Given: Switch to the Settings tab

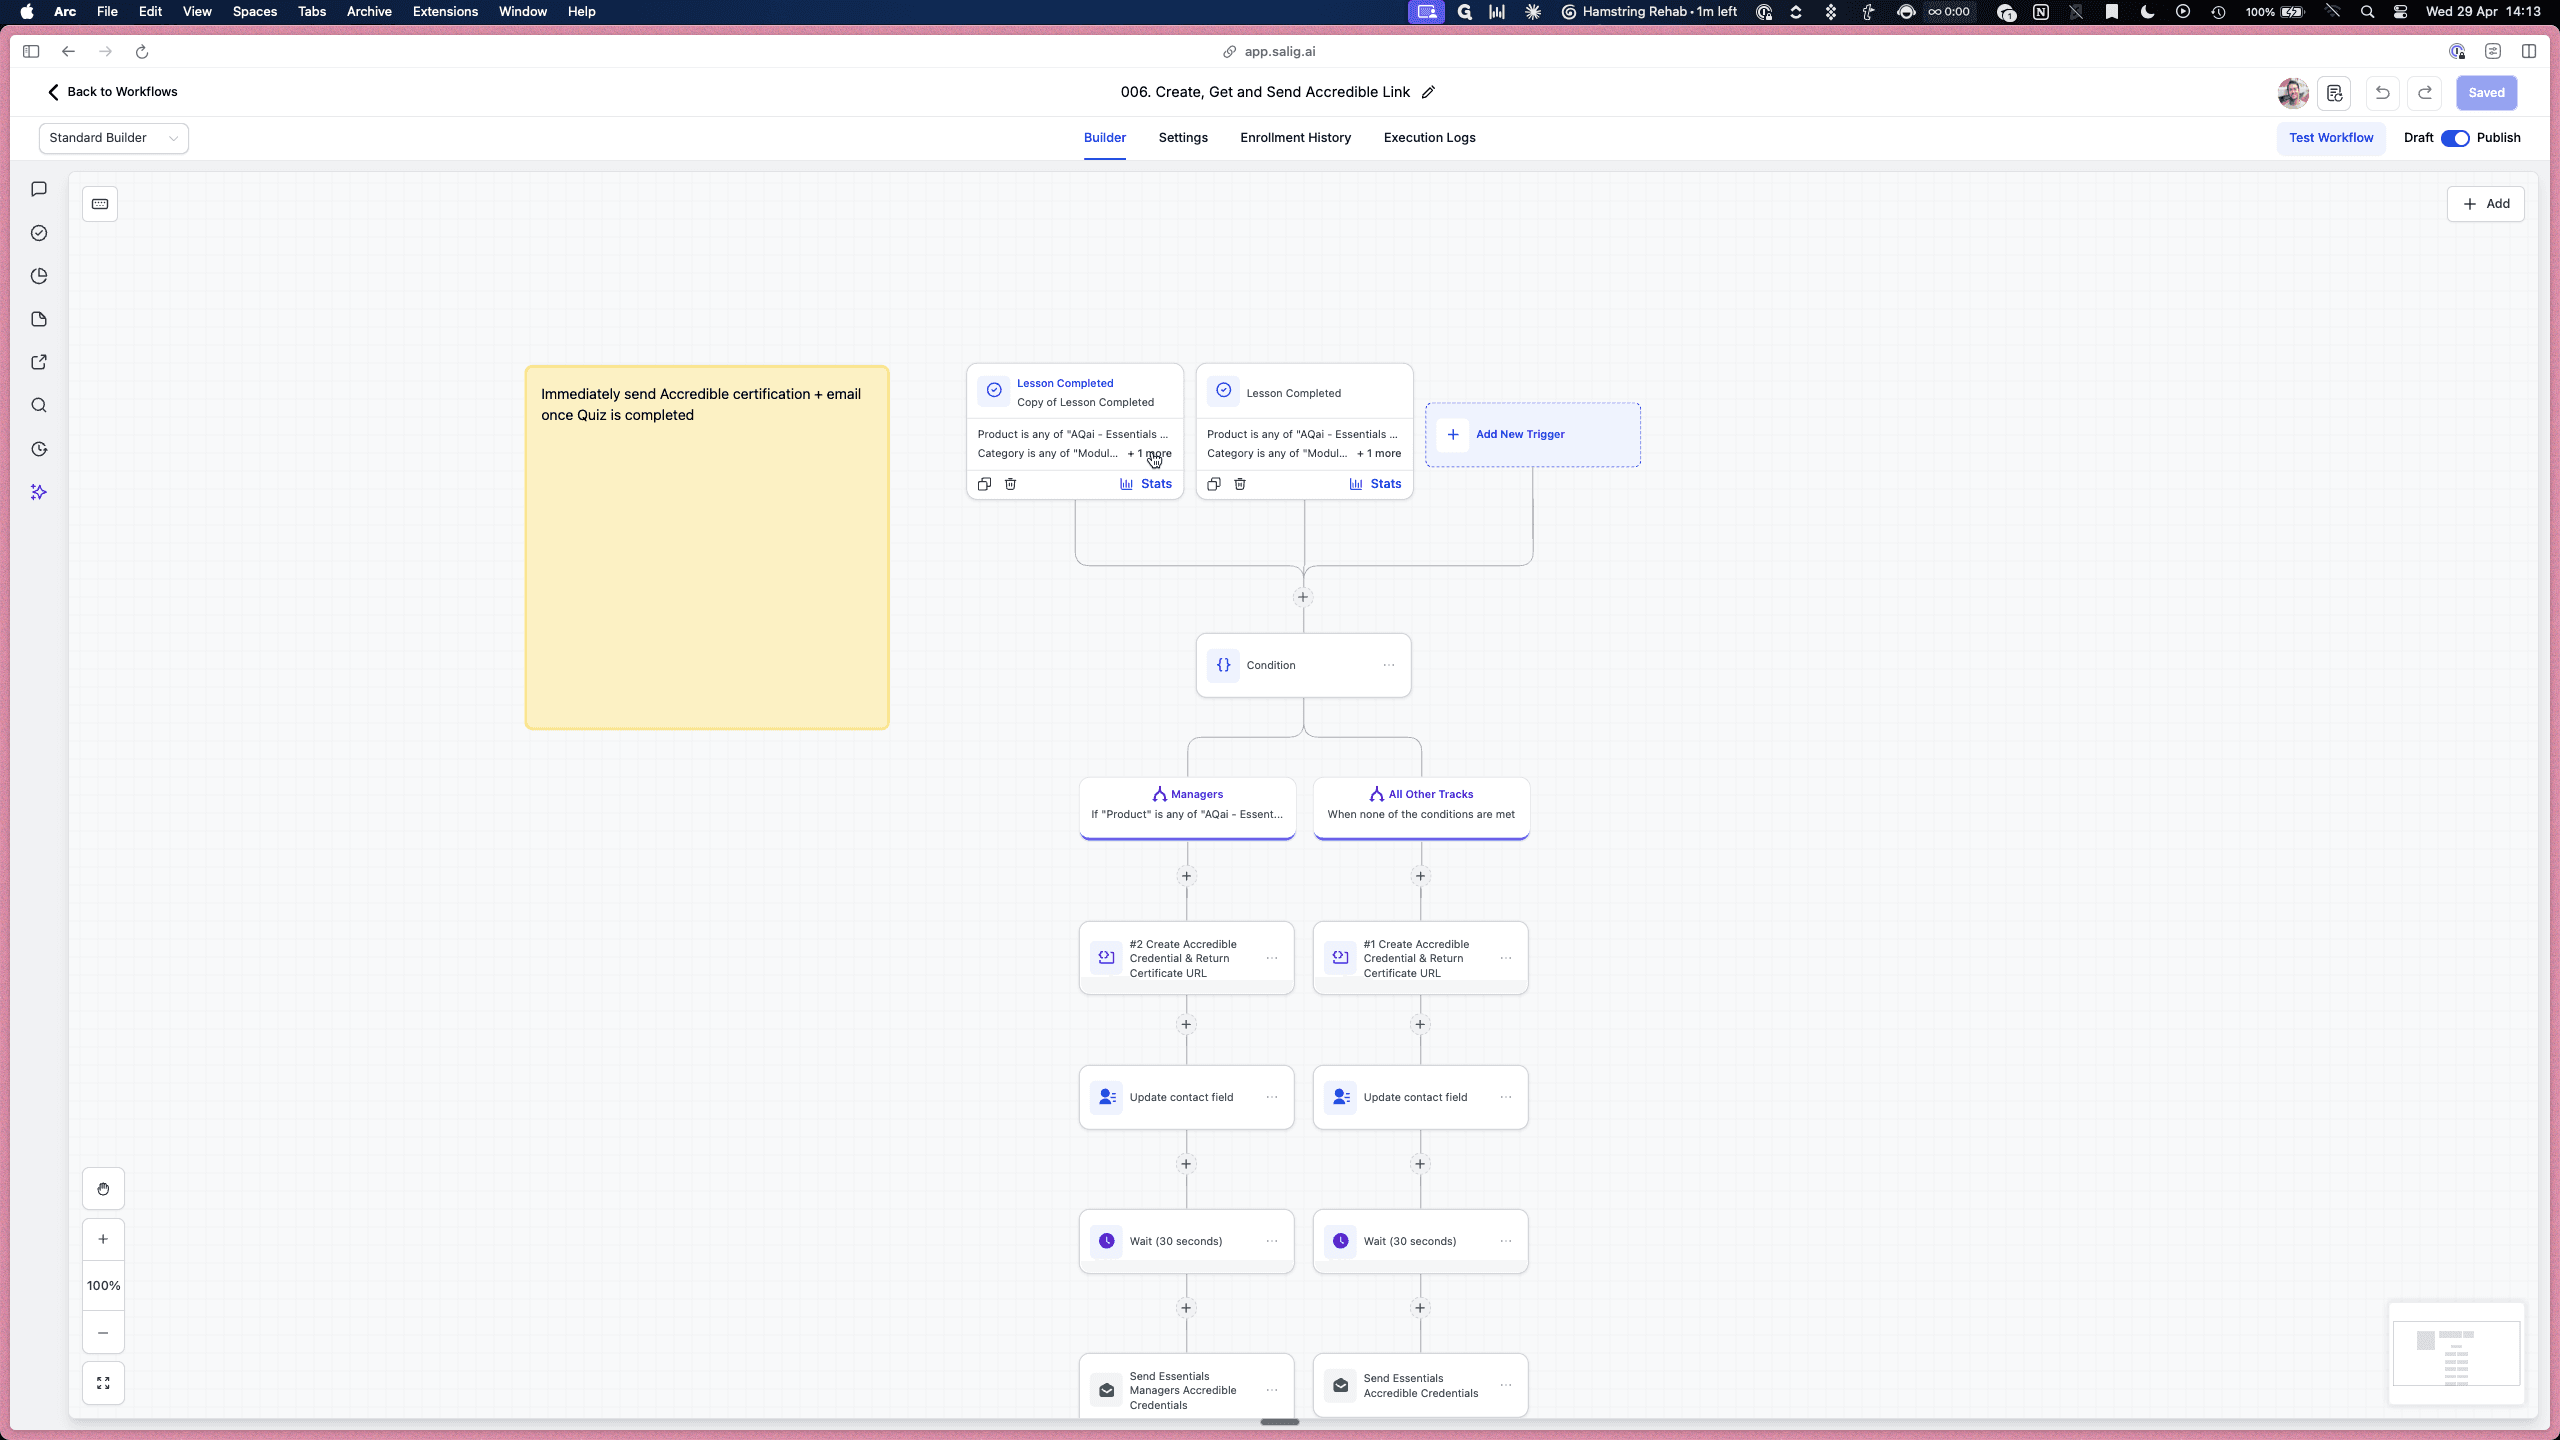Looking at the screenshot, I should click(x=1183, y=138).
